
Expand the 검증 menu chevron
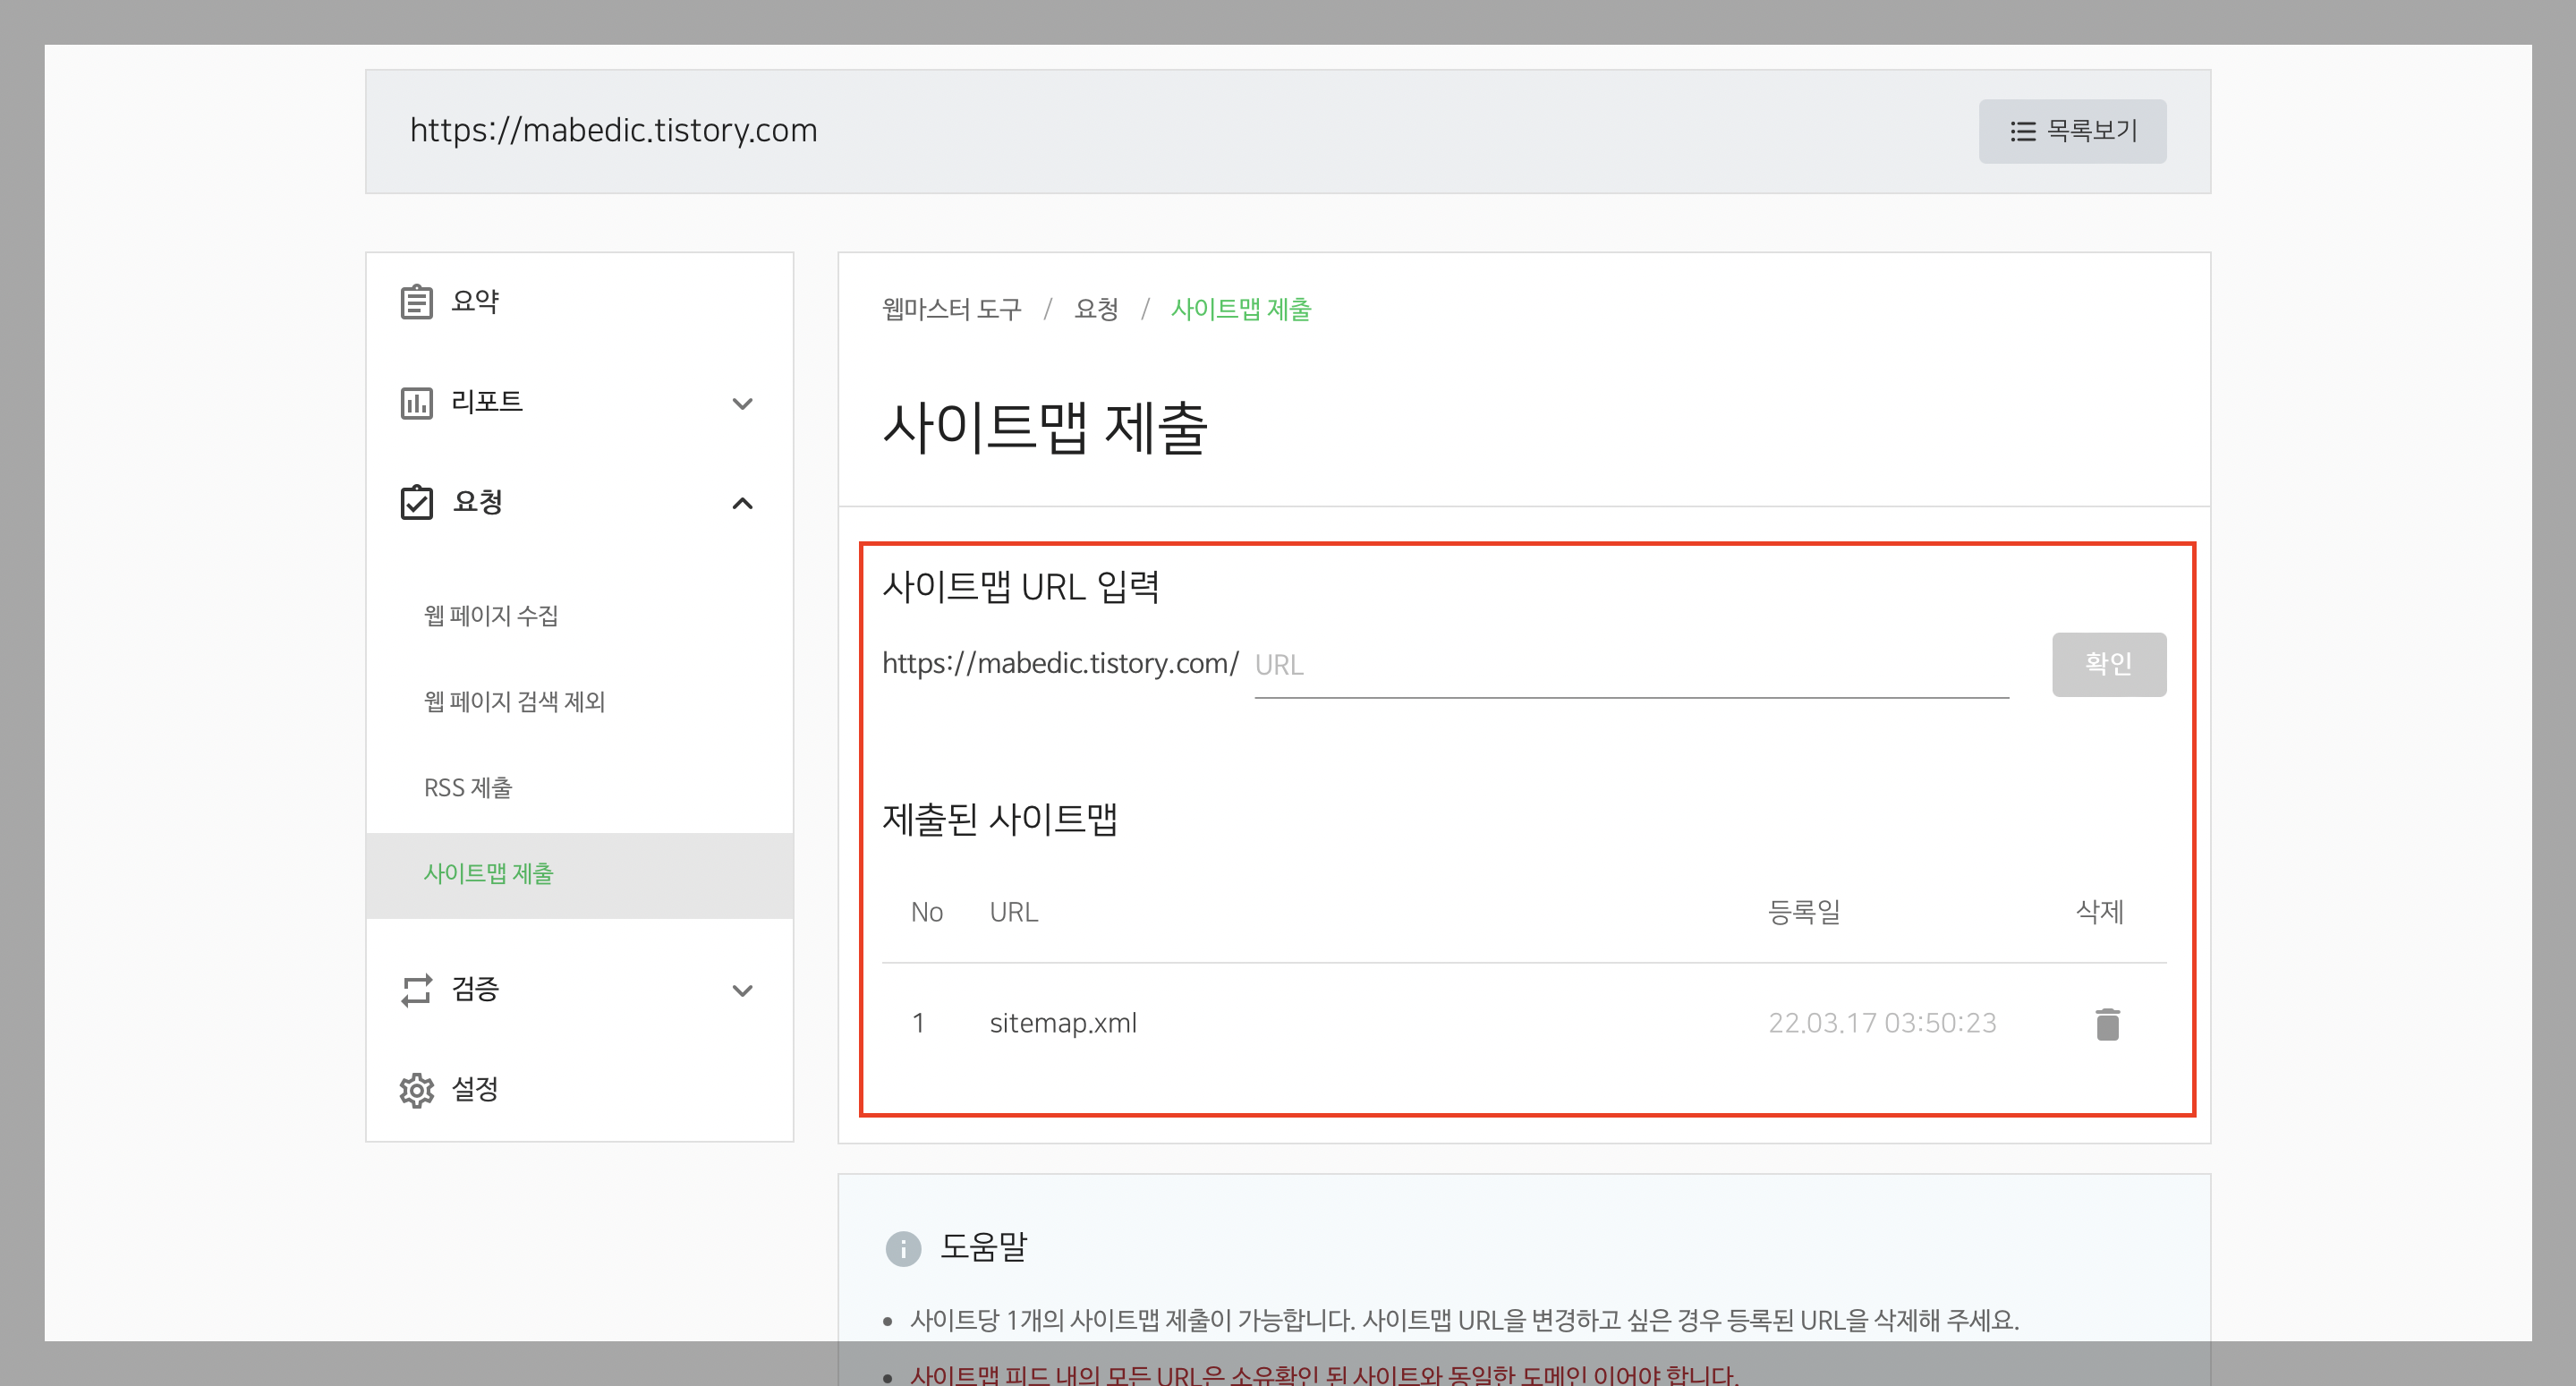742,990
